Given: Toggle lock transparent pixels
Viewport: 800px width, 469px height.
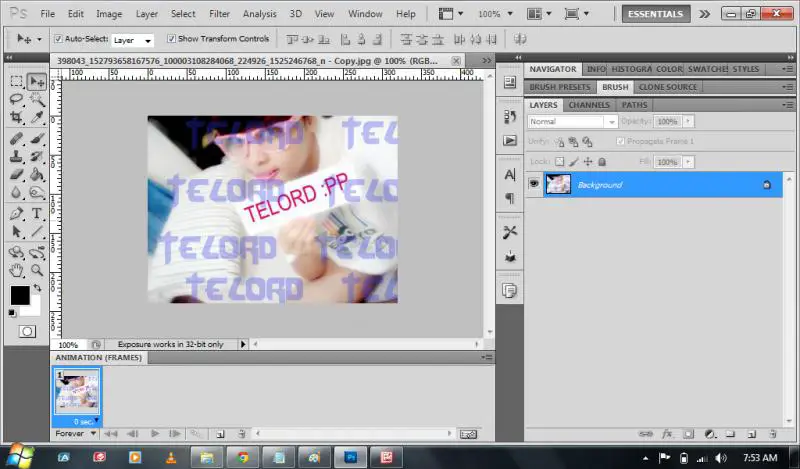Looking at the screenshot, I should [x=560, y=162].
